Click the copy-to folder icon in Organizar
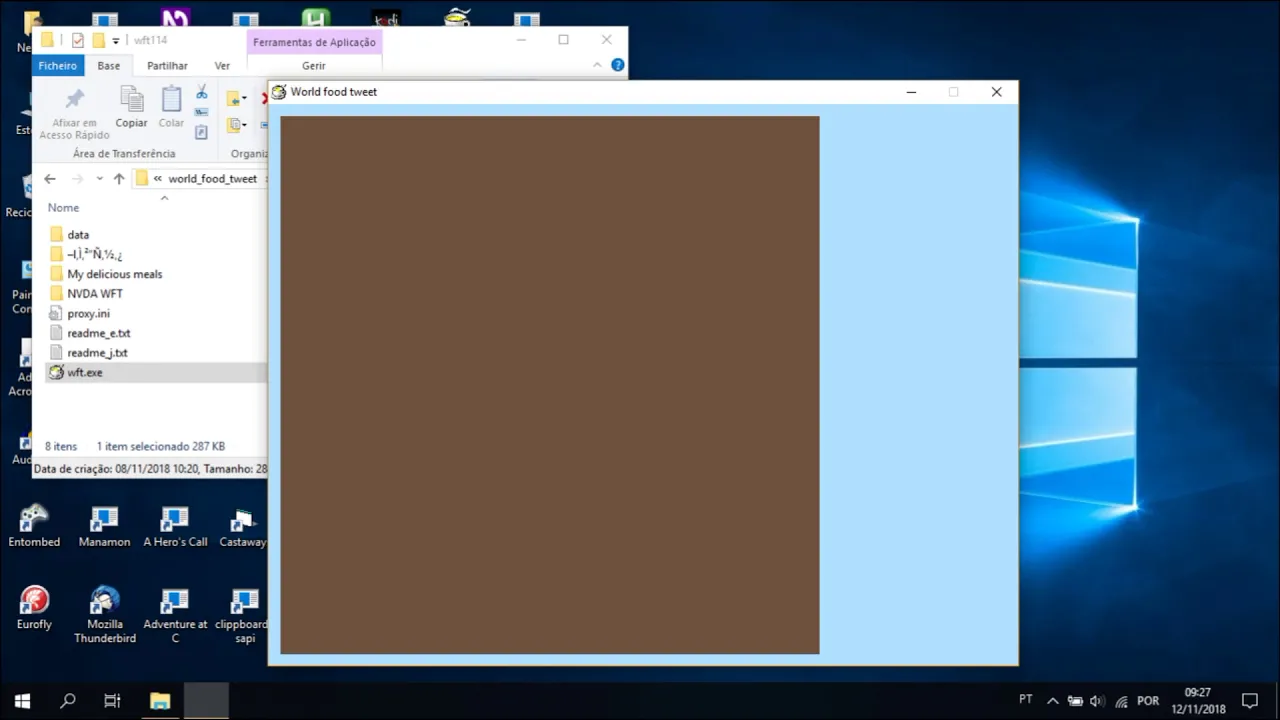Image resolution: width=1280 pixels, height=720 pixels. [236, 125]
